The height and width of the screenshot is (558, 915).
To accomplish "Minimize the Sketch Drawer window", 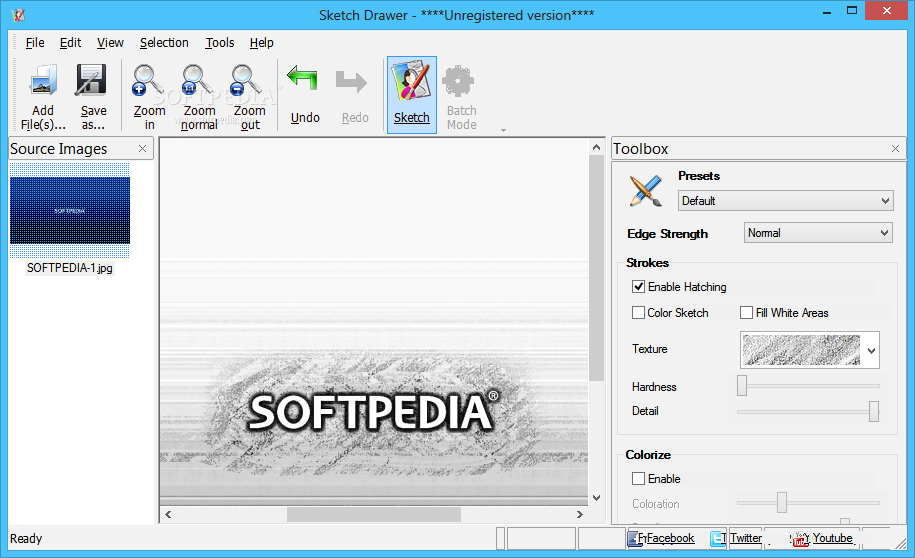I will point(826,12).
